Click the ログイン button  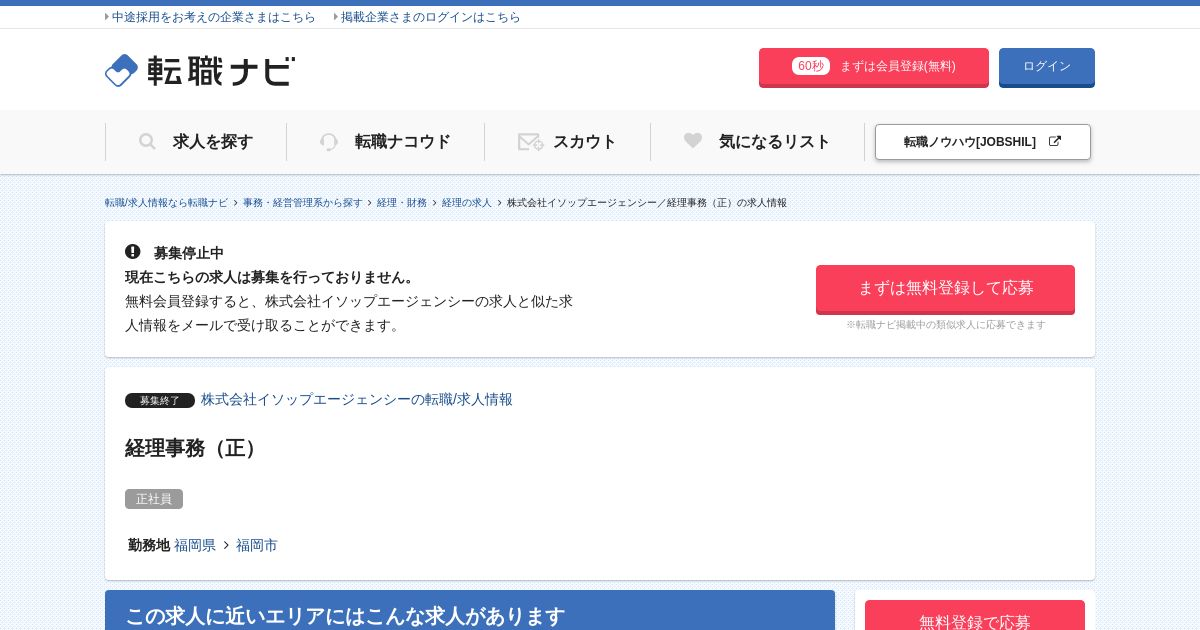click(x=1047, y=67)
